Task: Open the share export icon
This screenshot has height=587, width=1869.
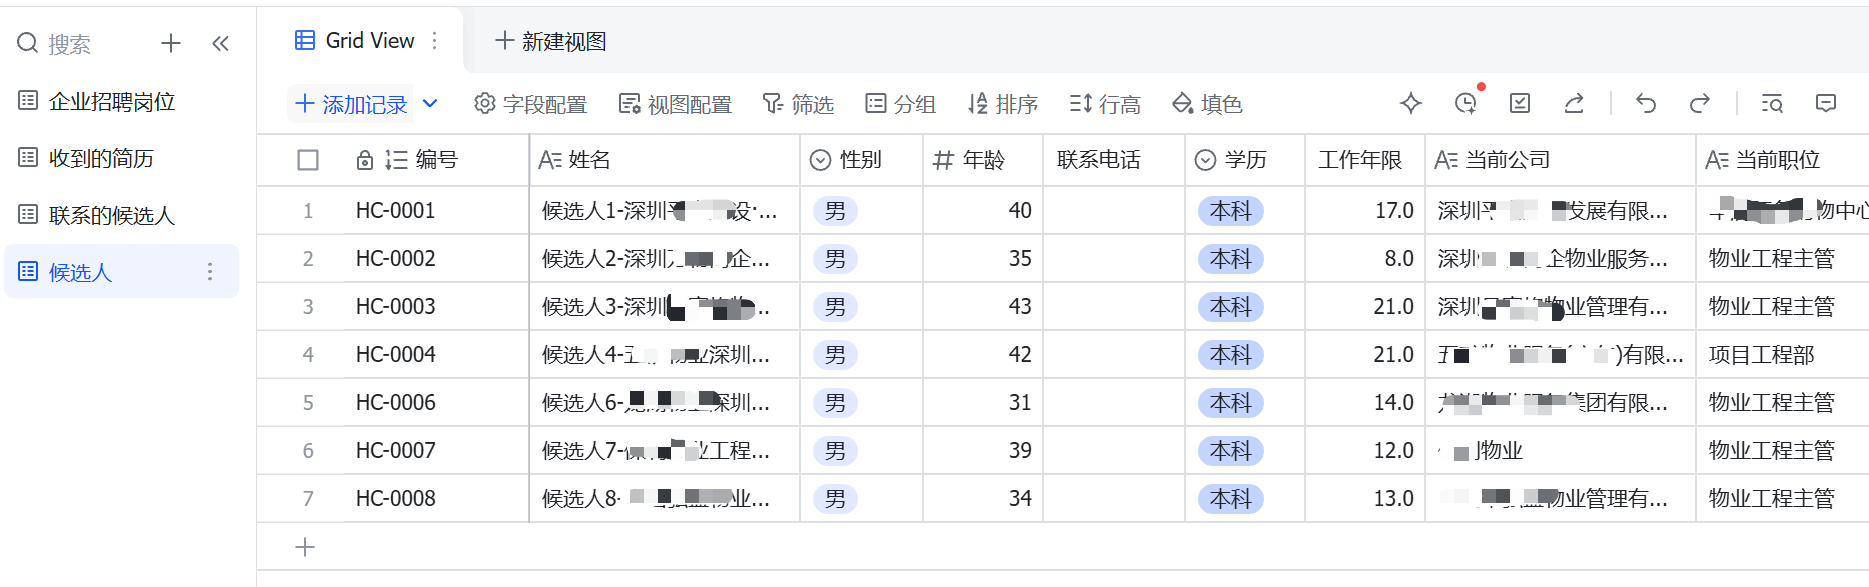Action: (1574, 103)
